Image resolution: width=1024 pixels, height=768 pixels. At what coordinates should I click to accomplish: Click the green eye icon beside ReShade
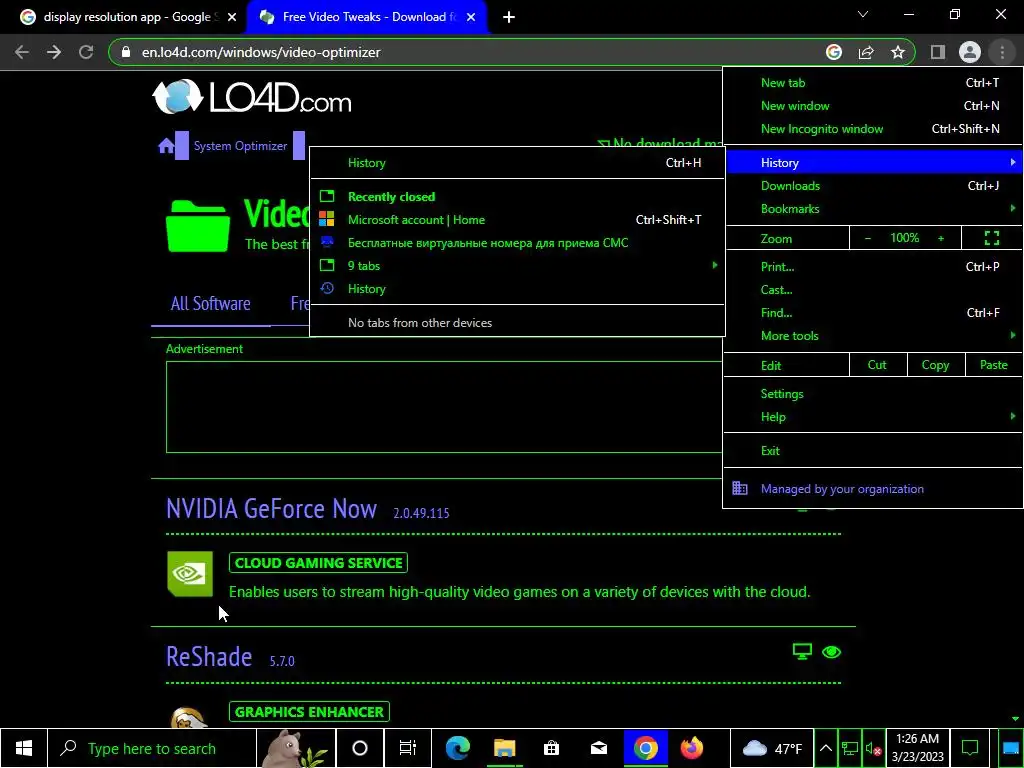click(831, 652)
